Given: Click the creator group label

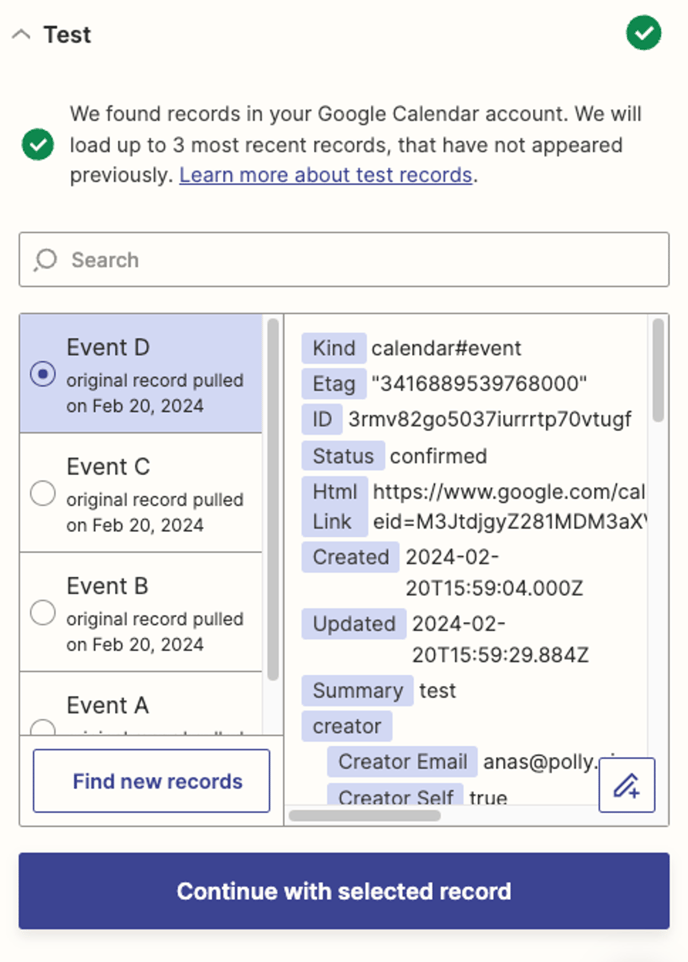Looking at the screenshot, I should [x=347, y=727].
